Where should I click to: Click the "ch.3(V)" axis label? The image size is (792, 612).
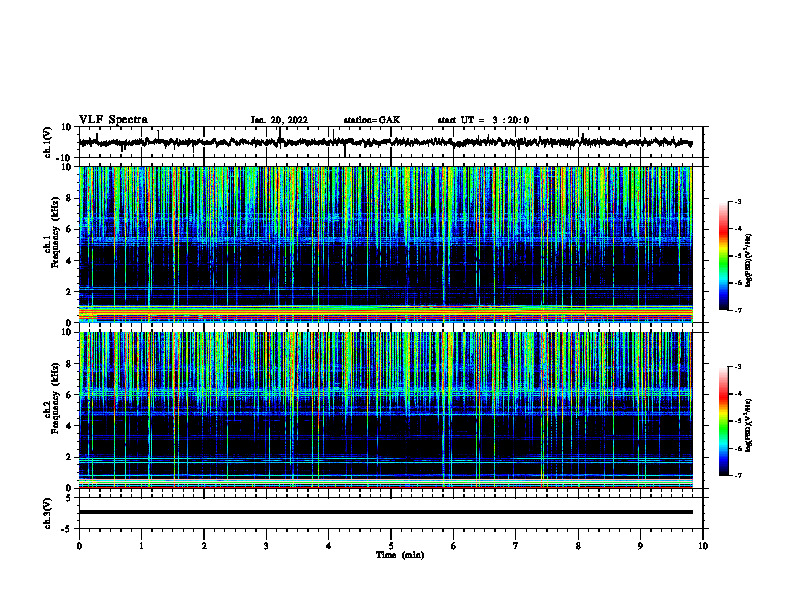48,513
